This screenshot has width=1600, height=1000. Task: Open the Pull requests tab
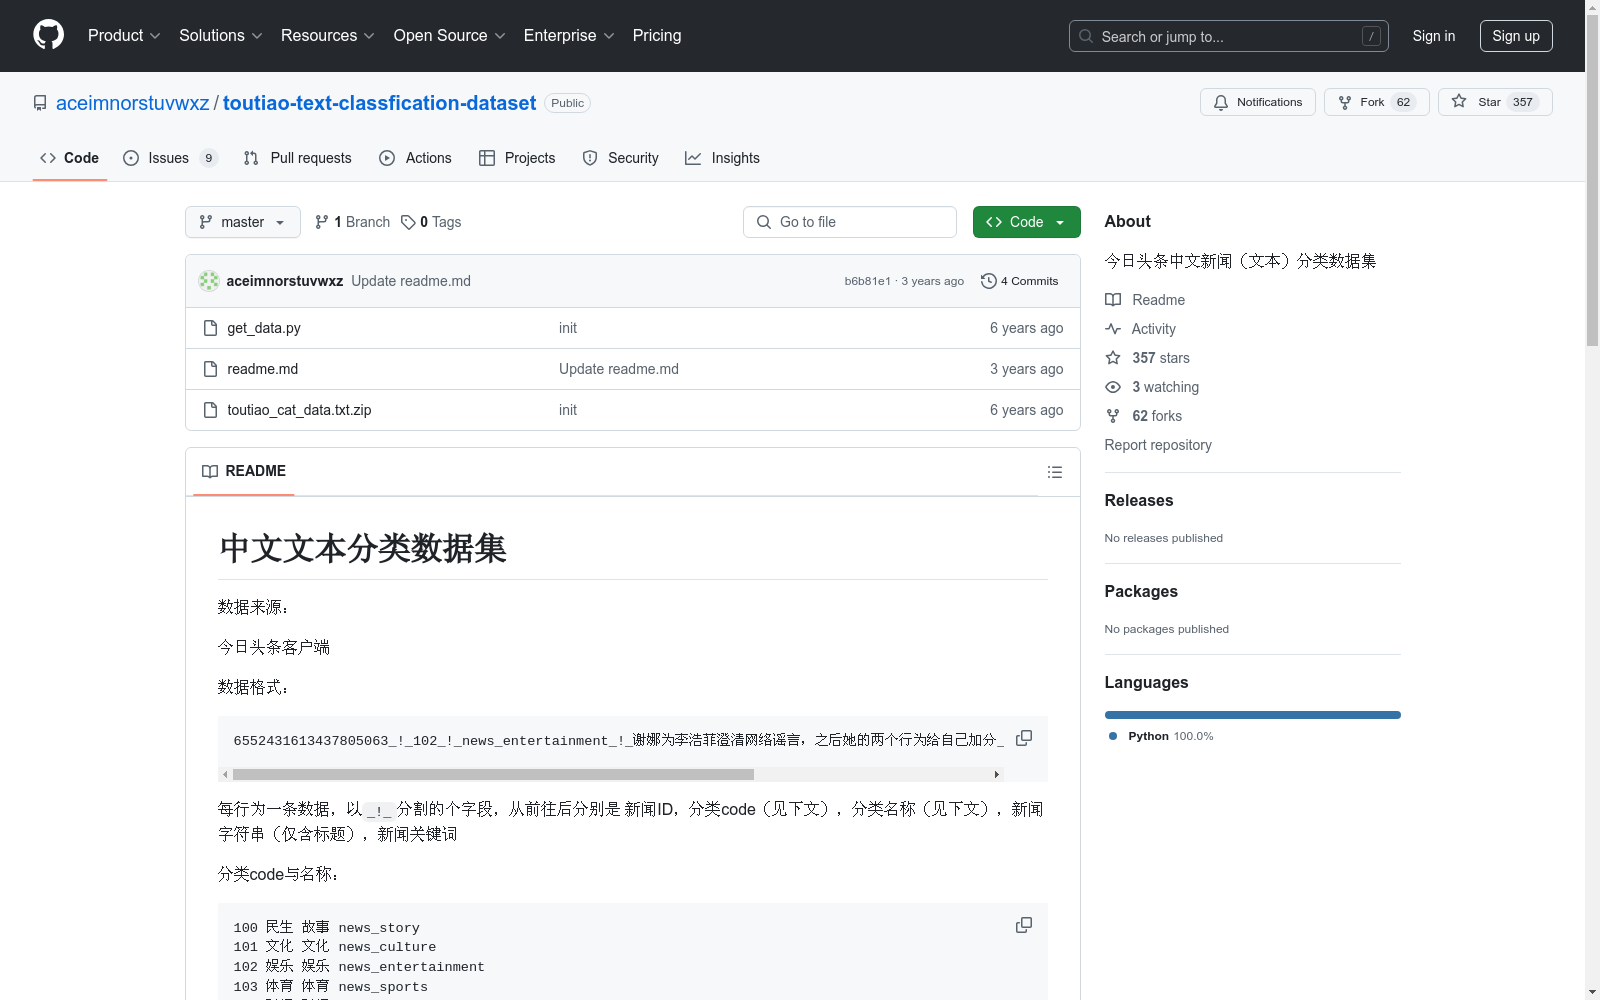tap(298, 158)
